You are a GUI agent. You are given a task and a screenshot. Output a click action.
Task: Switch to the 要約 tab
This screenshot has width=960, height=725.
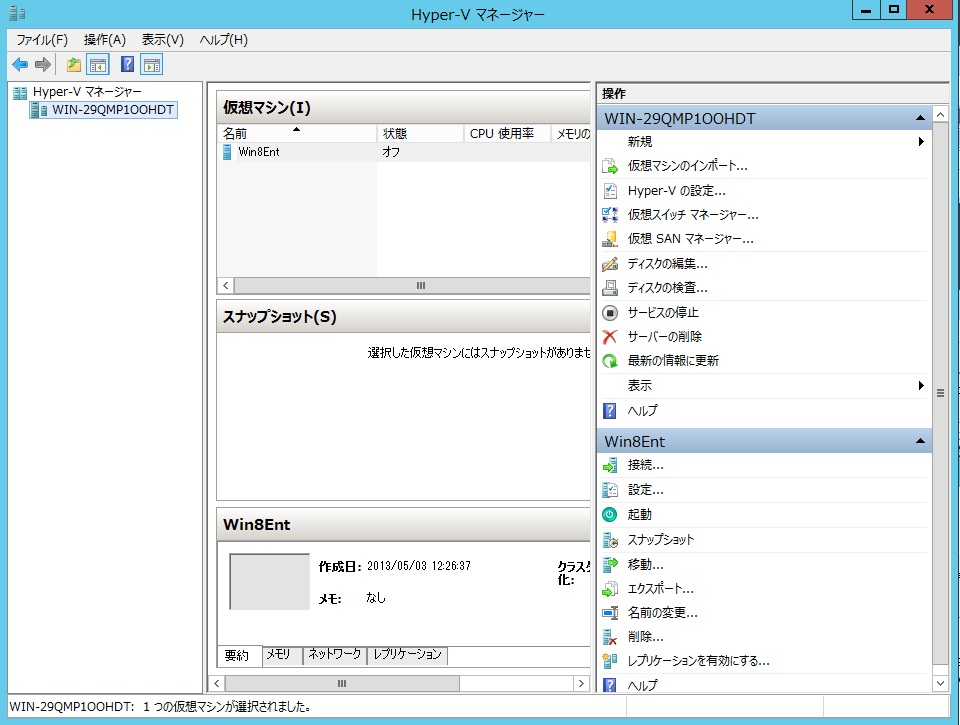(237, 655)
